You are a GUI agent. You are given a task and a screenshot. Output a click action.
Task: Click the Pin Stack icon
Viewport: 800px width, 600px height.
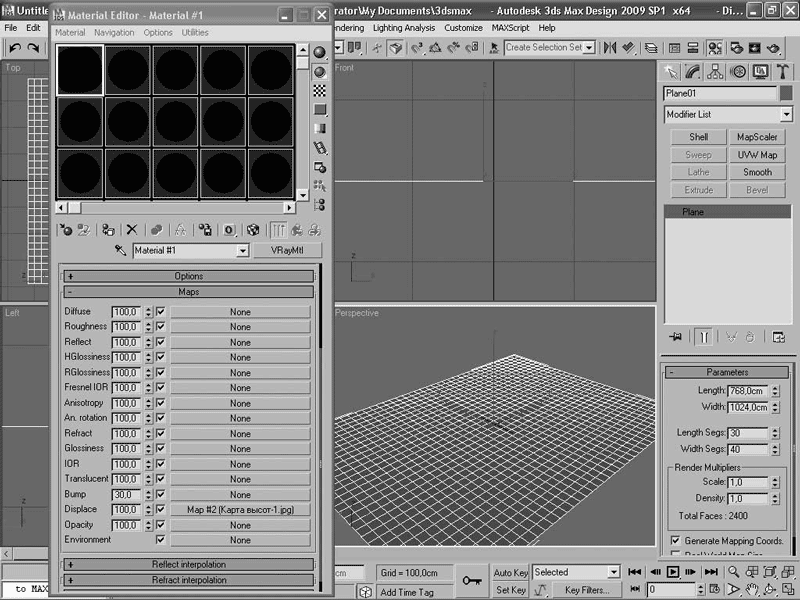coord(677,337)
